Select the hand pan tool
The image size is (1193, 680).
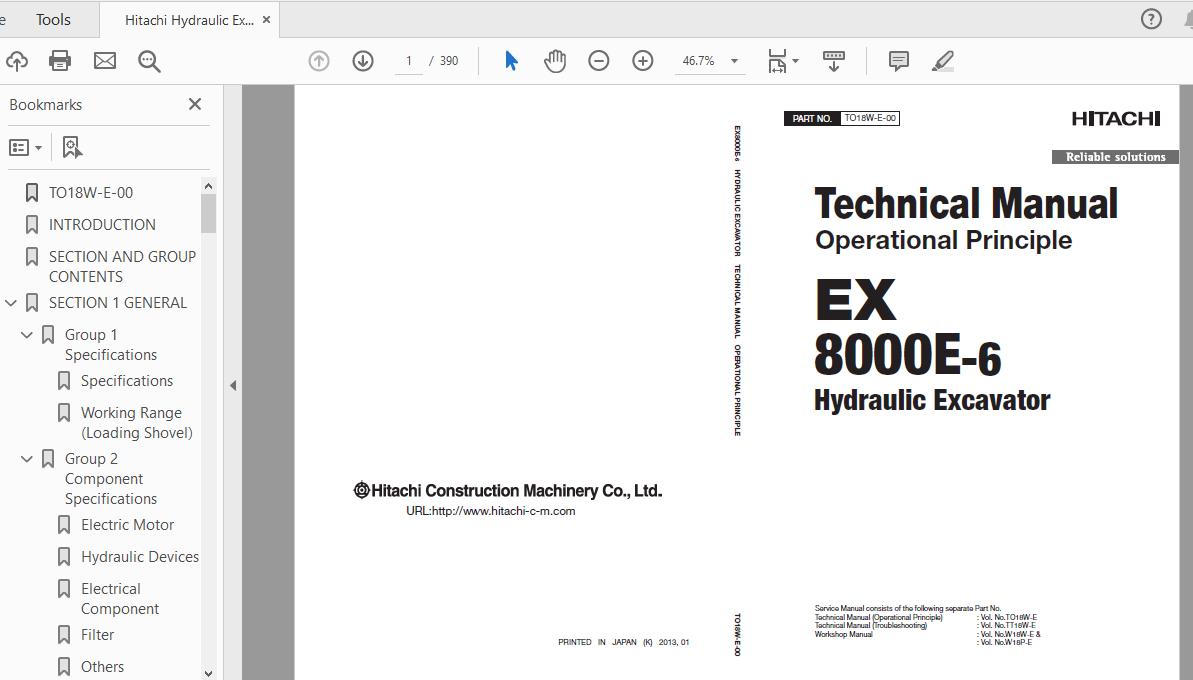click(555, 61)
